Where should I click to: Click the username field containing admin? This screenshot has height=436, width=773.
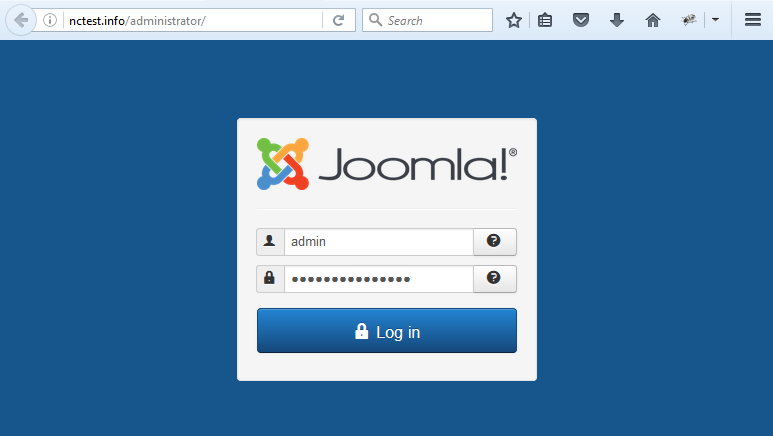point(379,242)
